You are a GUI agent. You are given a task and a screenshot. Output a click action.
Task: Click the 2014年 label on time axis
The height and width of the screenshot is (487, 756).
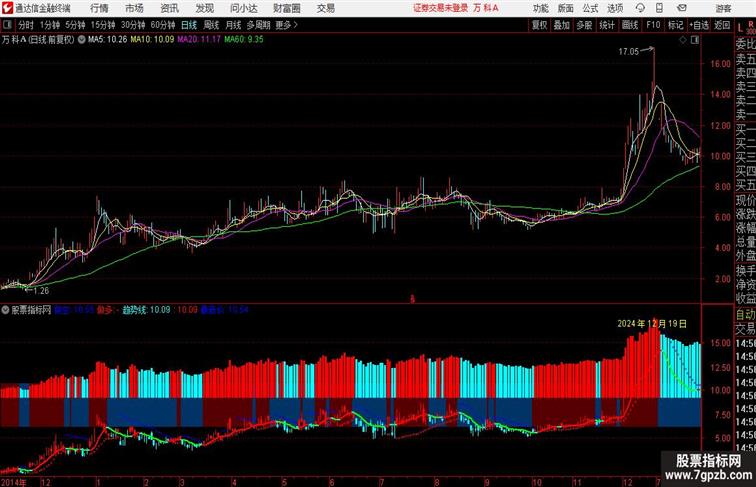pyautogui.click(x=14, y=482)
